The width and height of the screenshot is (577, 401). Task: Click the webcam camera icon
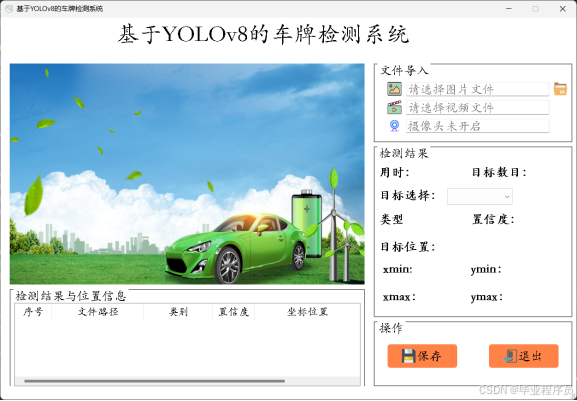tap(394, 126)
